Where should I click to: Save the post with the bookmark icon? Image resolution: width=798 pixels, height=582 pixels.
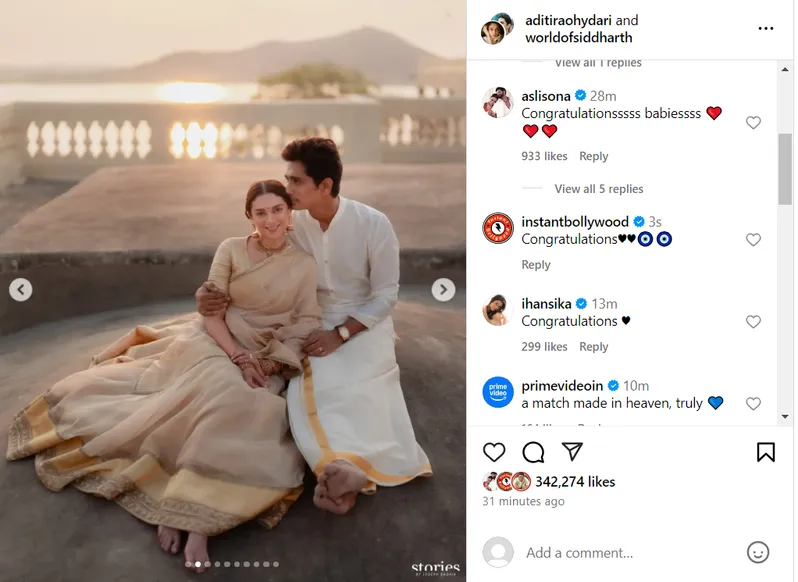765,452
